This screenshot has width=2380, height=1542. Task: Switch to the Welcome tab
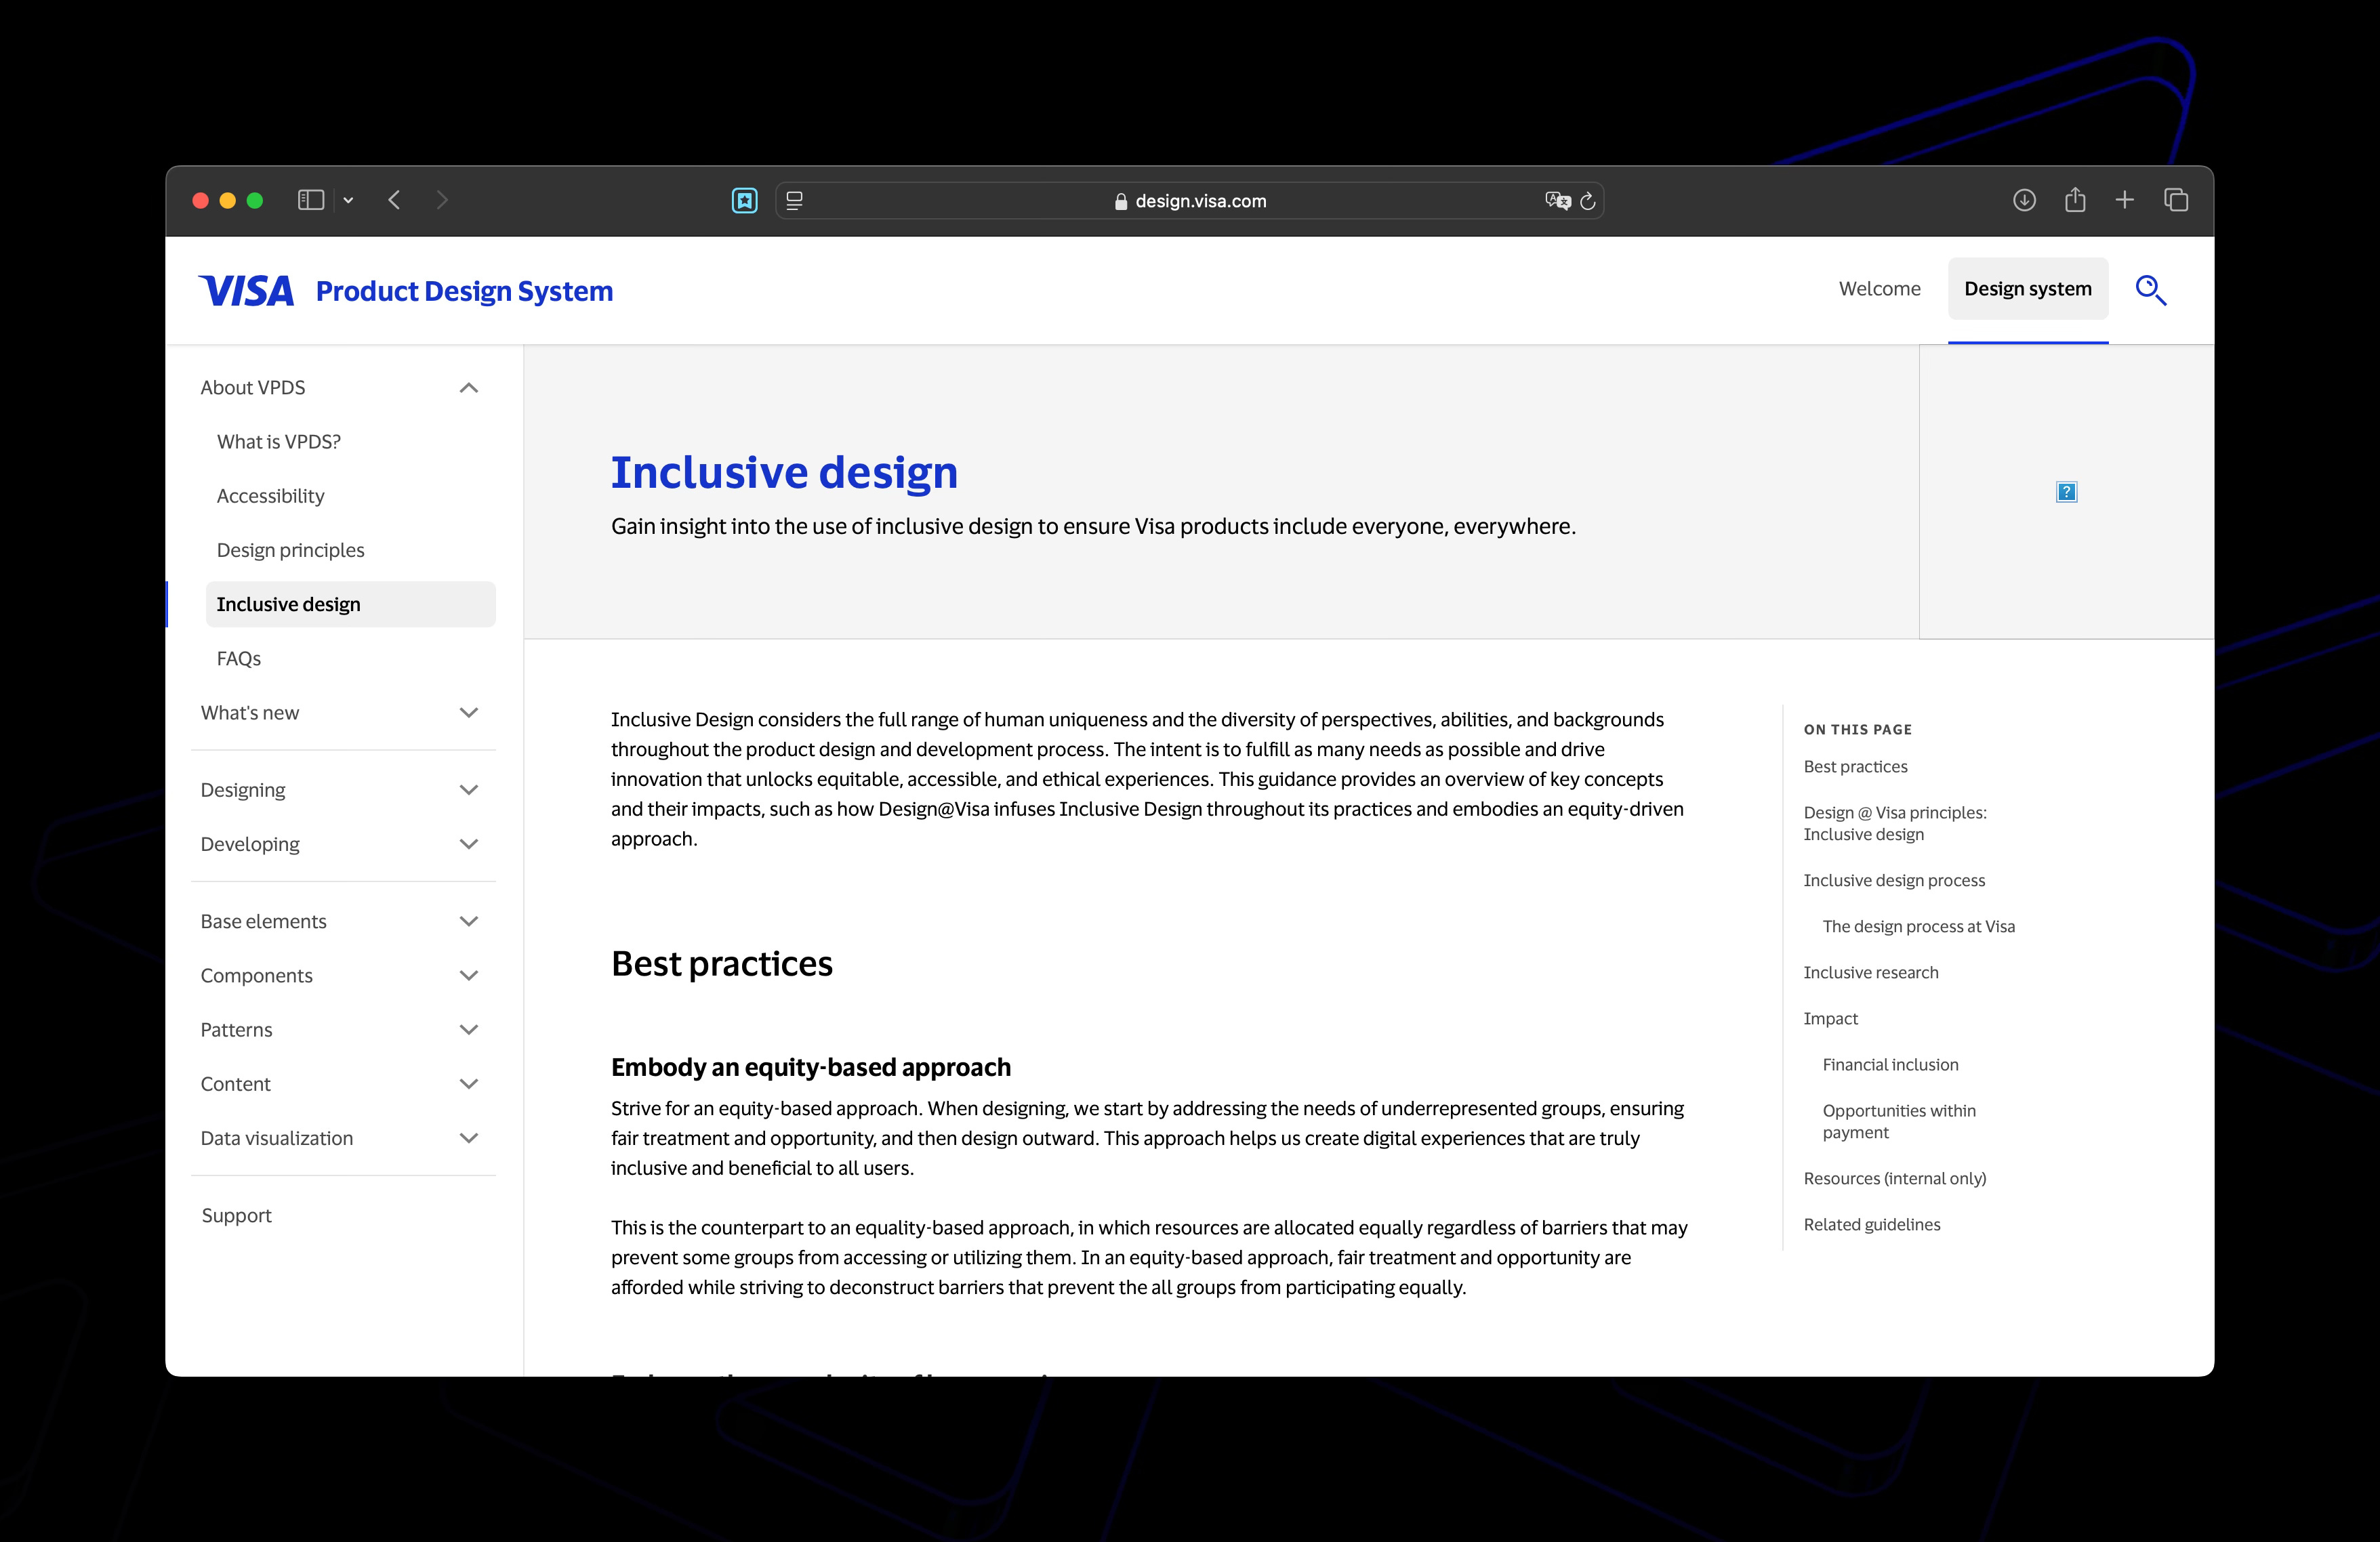pos(1879,289)
